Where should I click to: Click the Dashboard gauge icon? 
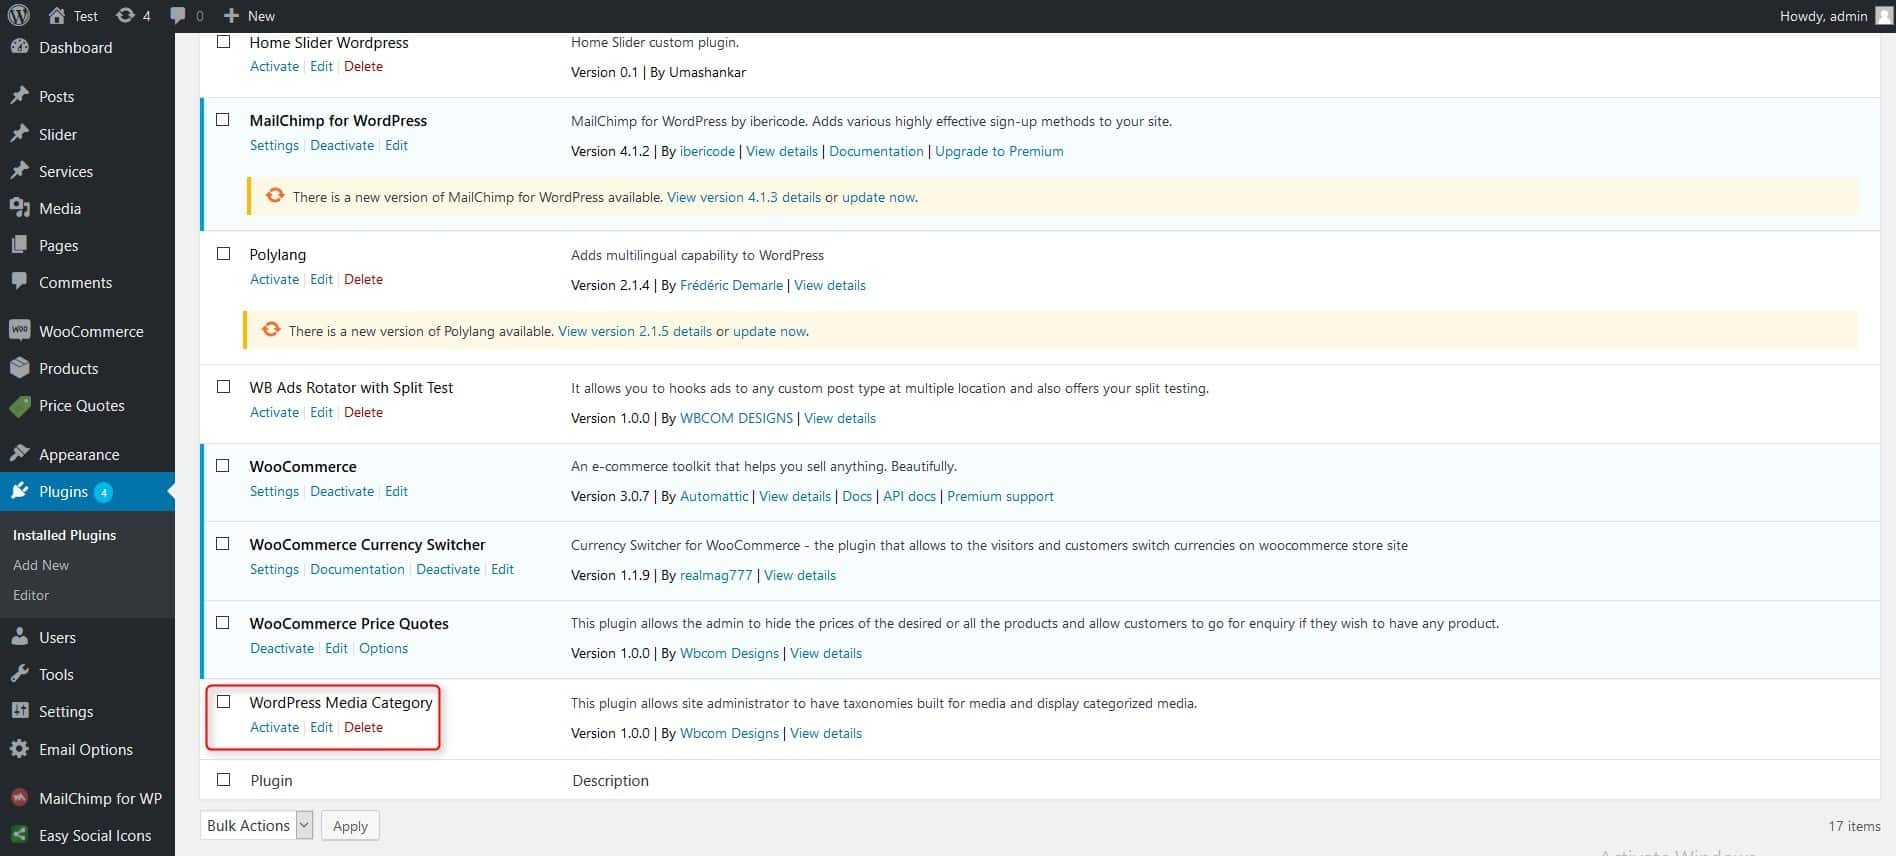(19, 47)
